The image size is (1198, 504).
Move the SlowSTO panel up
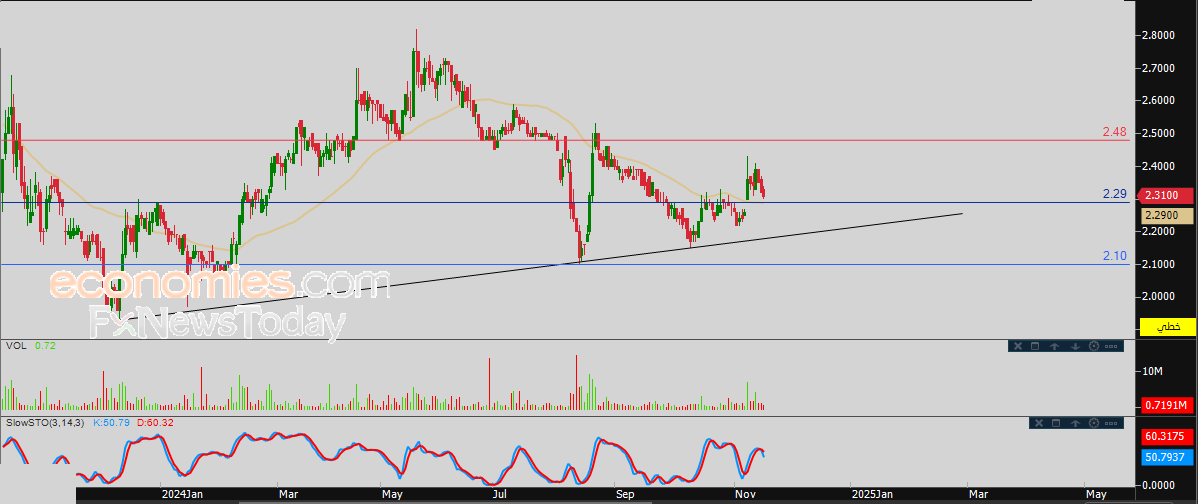coord(1075,423)
